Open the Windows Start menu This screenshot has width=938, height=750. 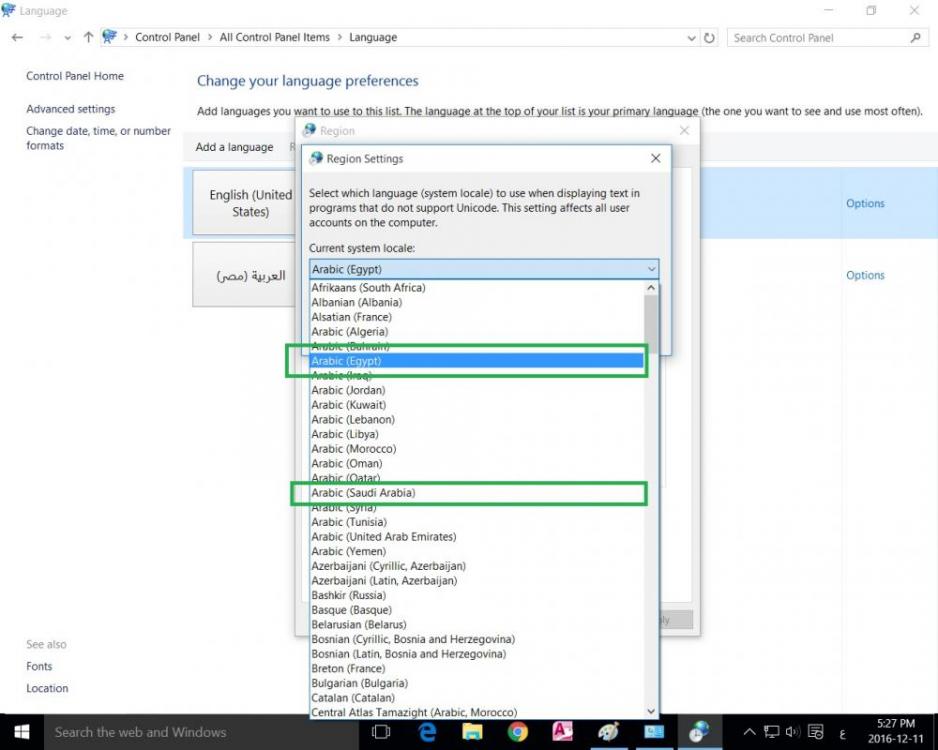[x=22, y=732]
